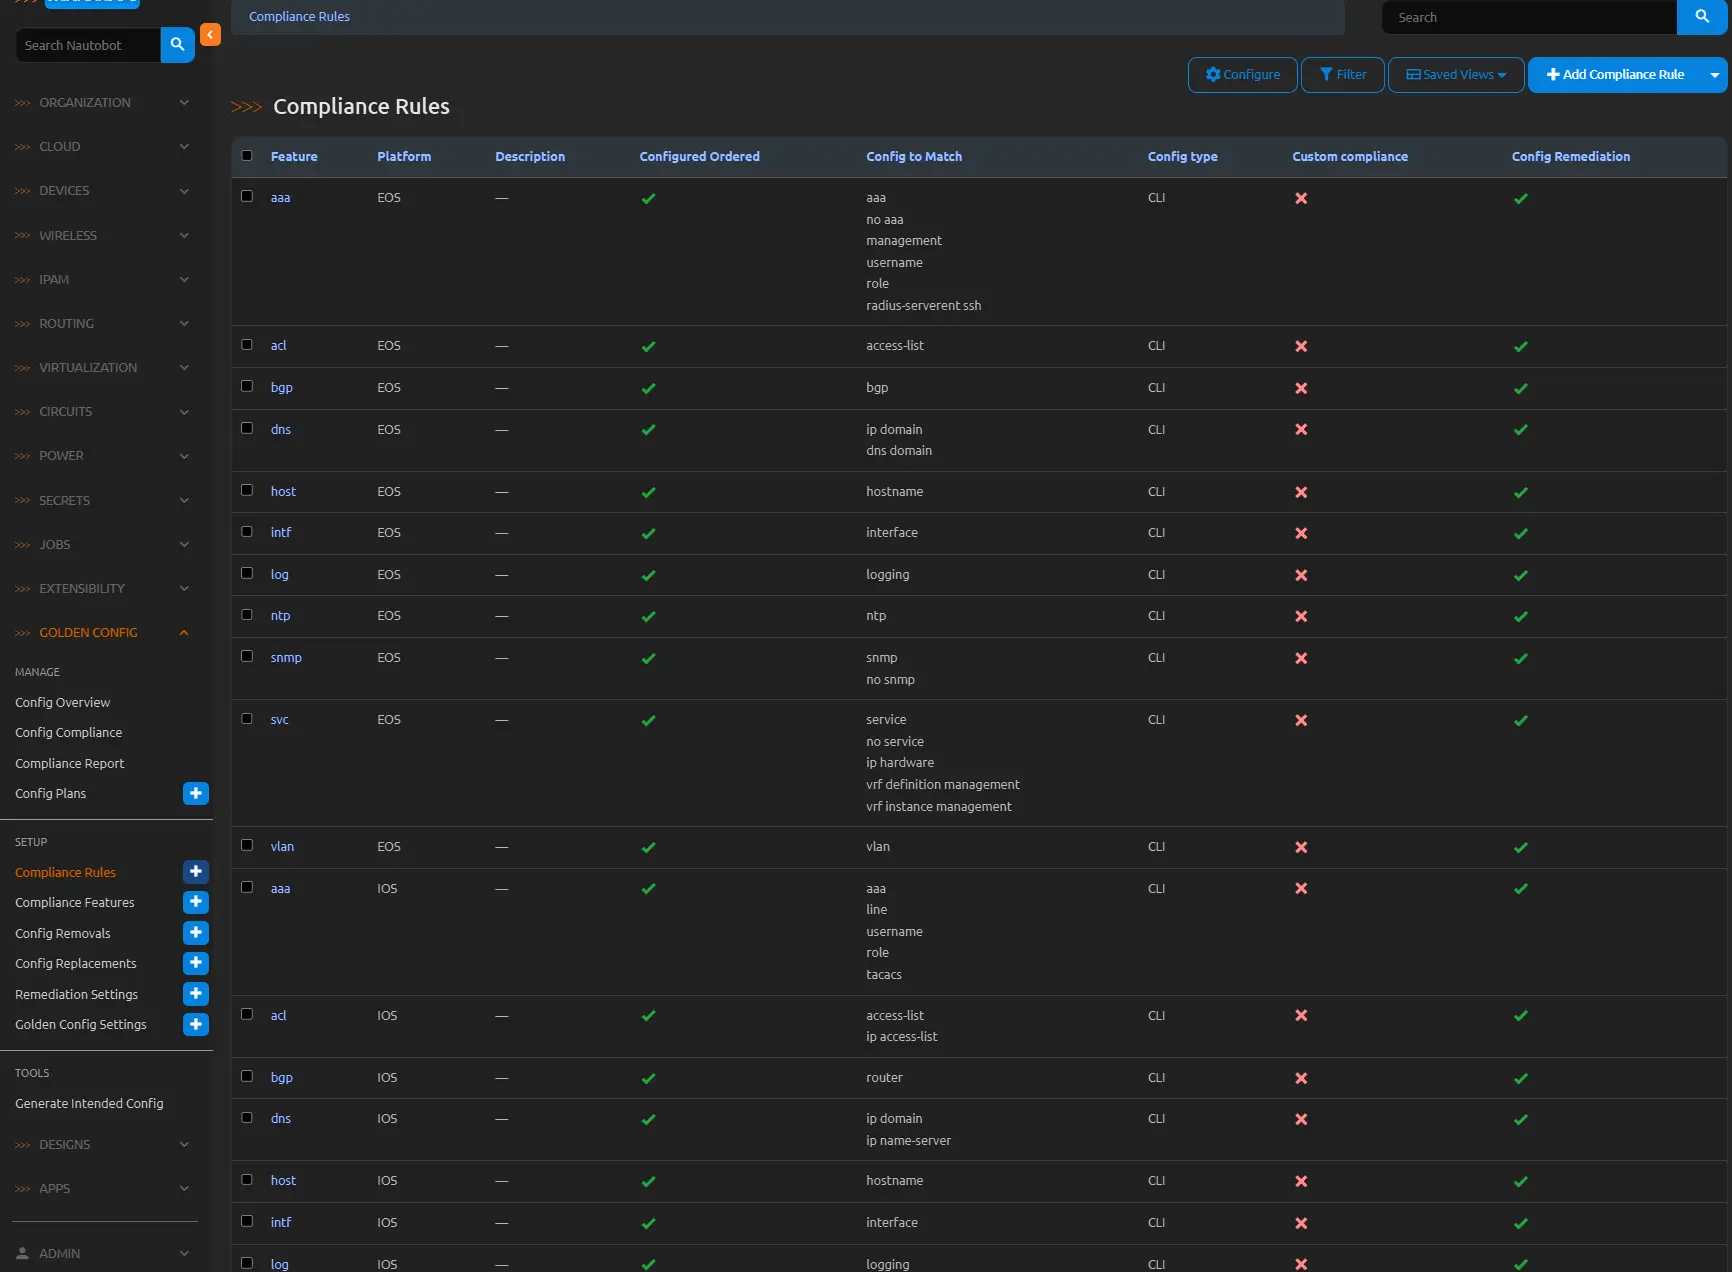This screenshot has height=1272, width=1732.
Task: Click plus icon next to Config Removals
Action: (196, 933)
